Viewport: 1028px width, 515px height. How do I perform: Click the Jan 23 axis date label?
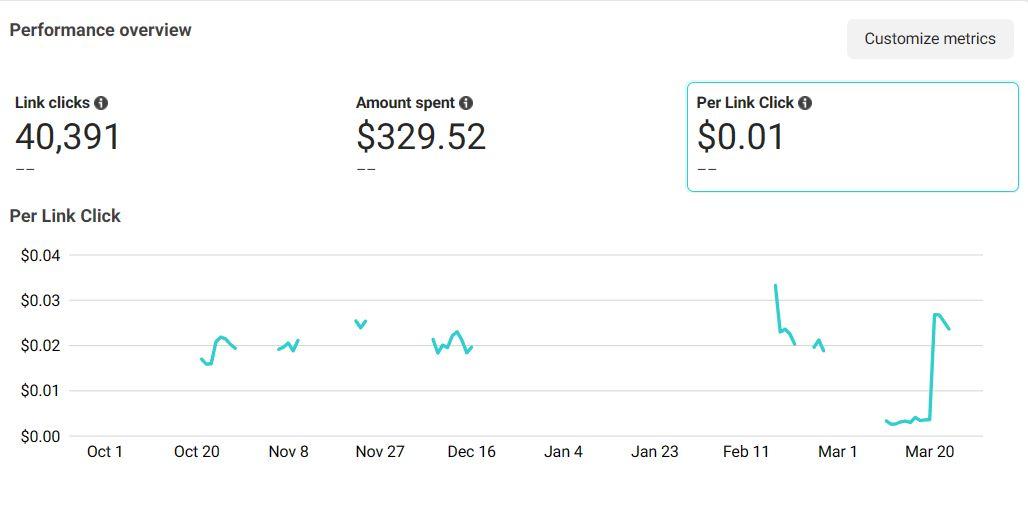click(655, 452)
